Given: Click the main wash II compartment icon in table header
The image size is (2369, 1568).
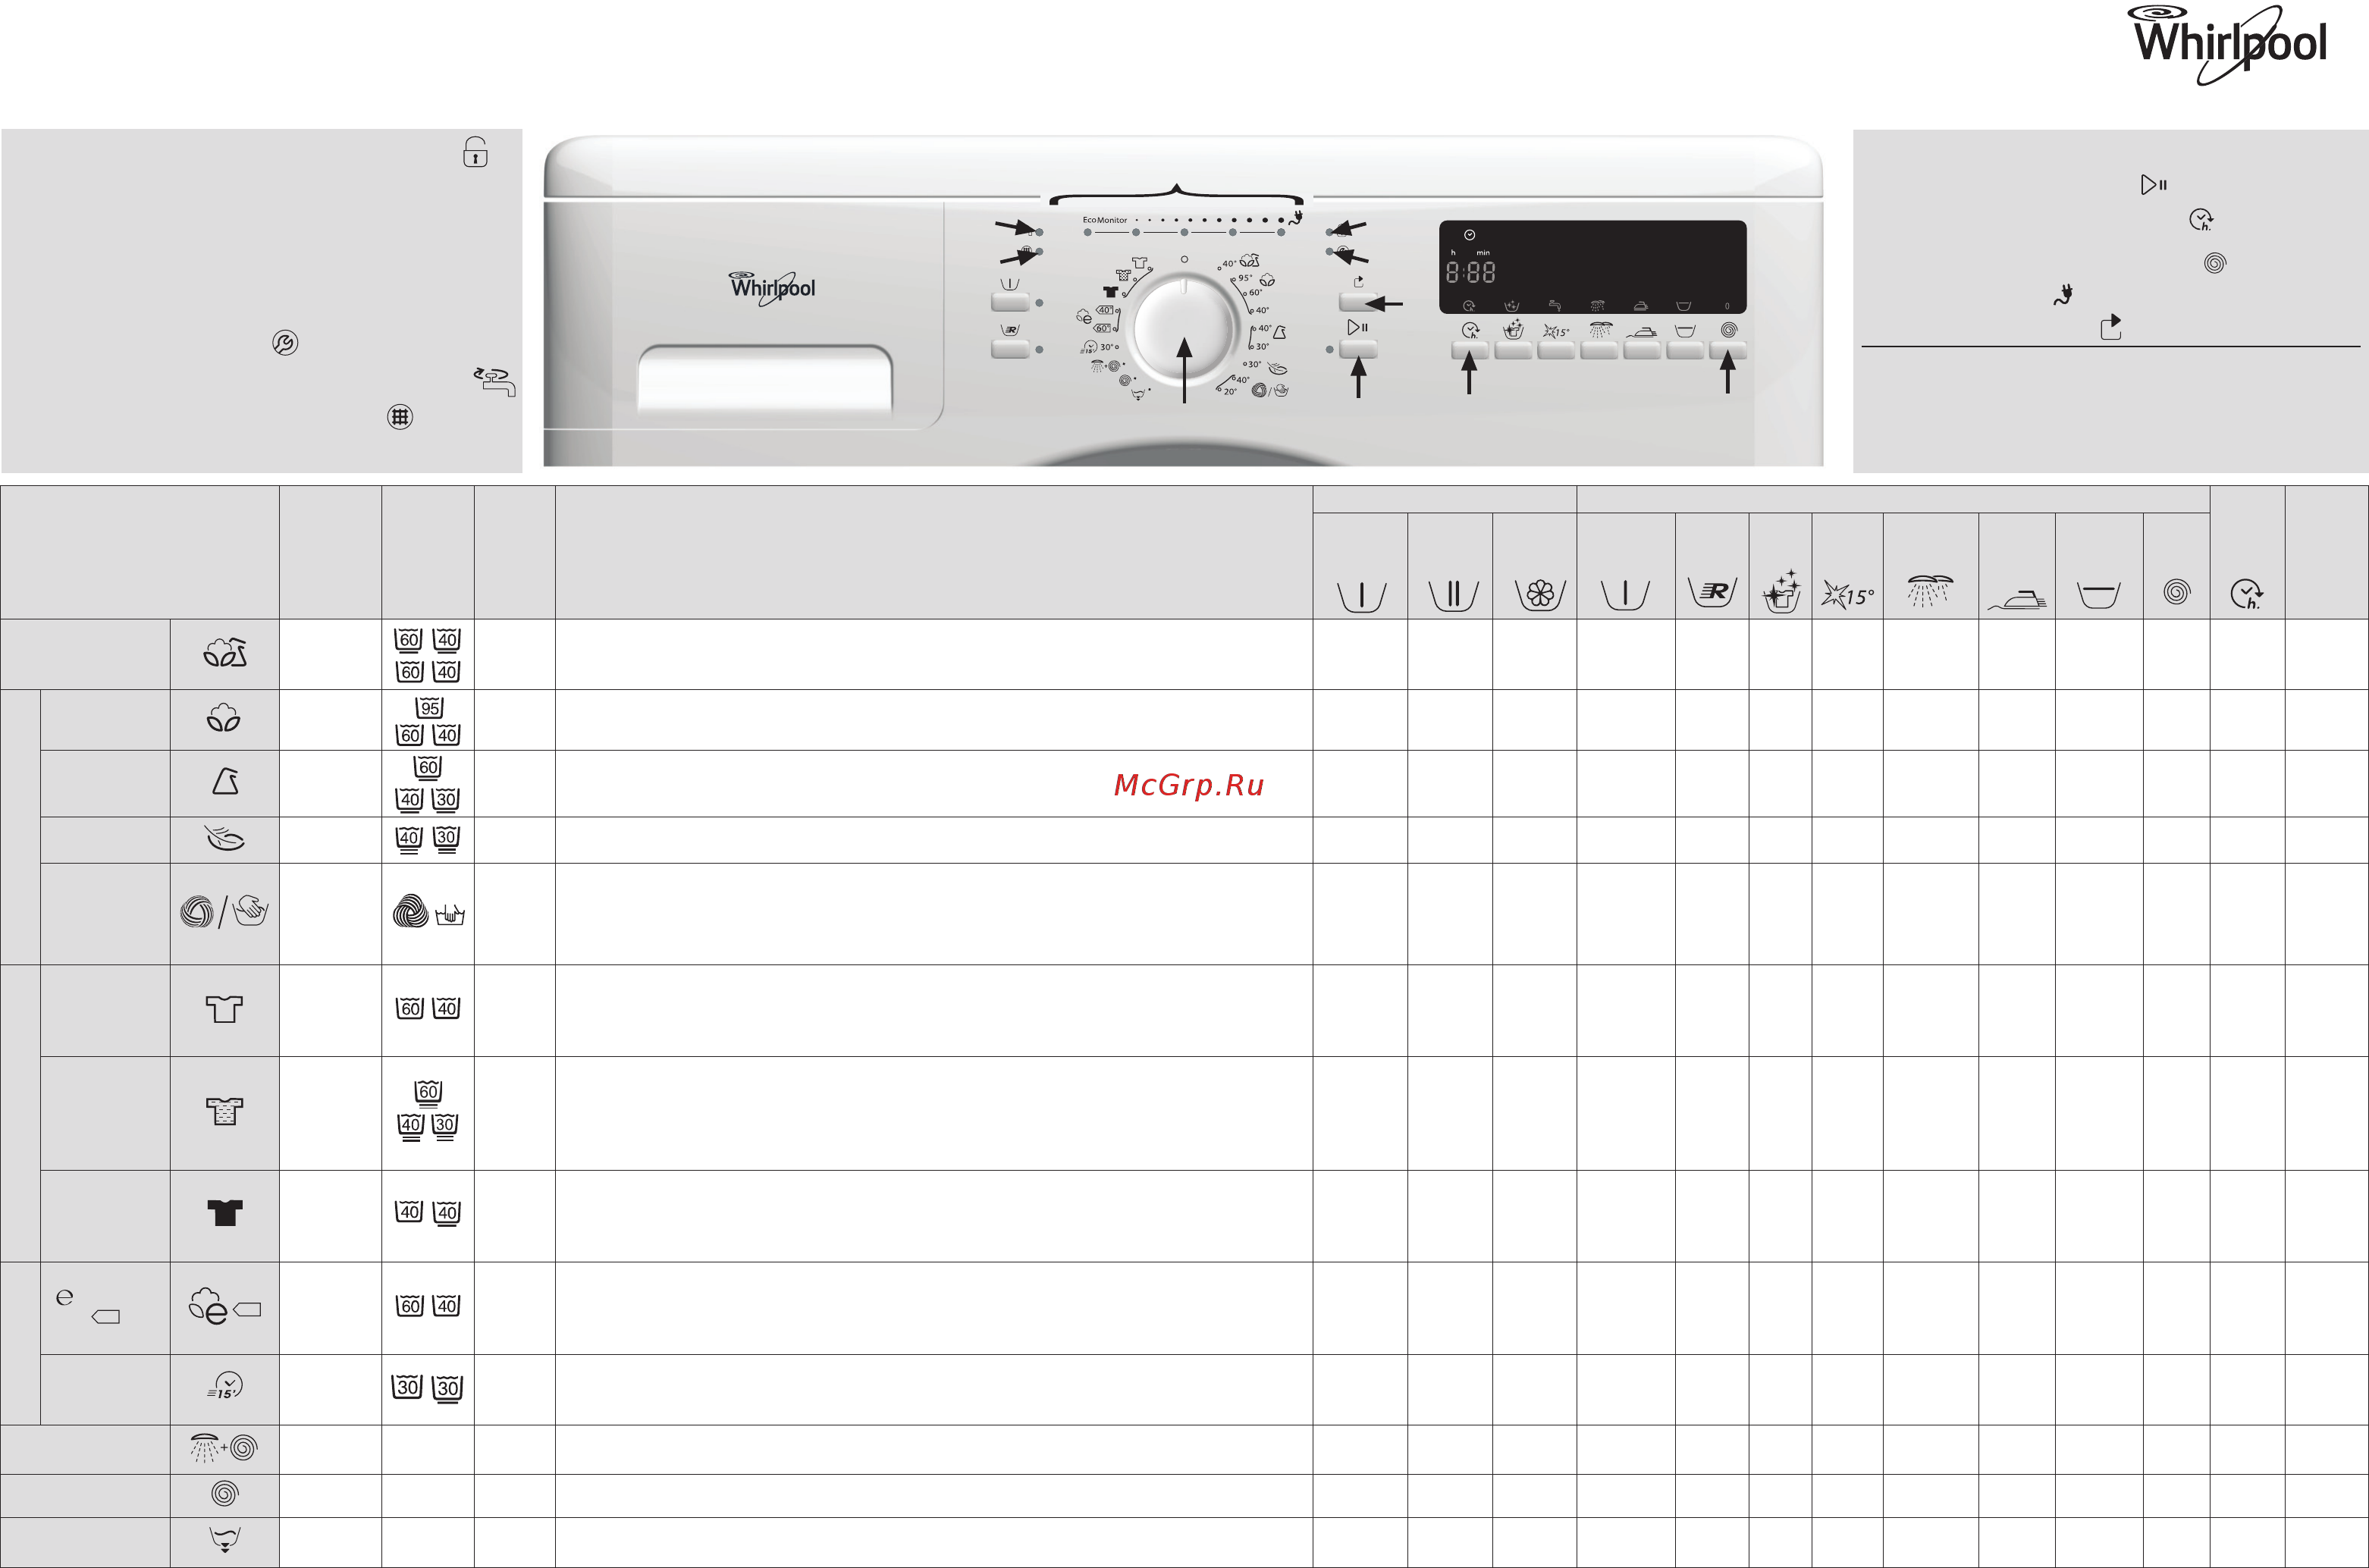Looking at the screenshot, I should click(1453, 595).
